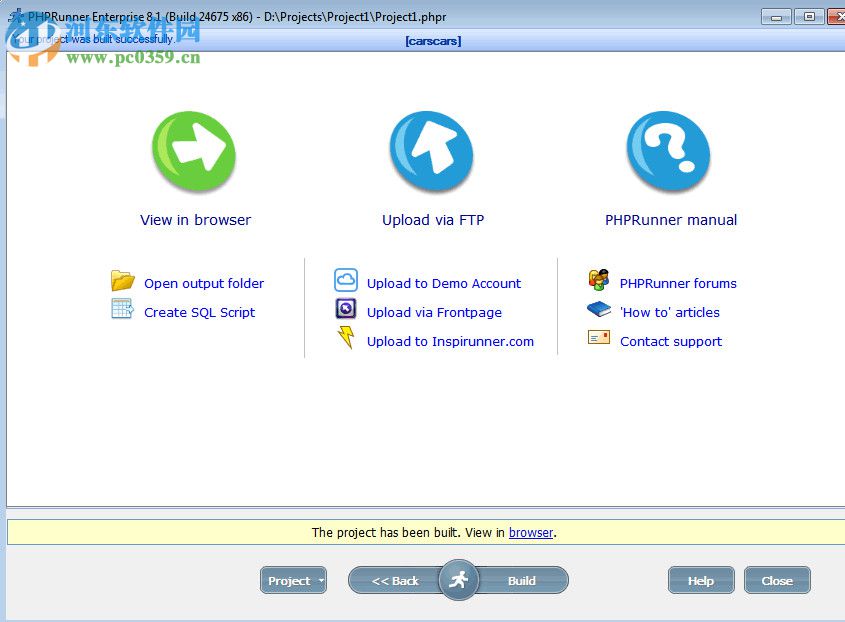
Task: Click the lightning Upload to Inspirunner.com icon
Action: [345, 339]
